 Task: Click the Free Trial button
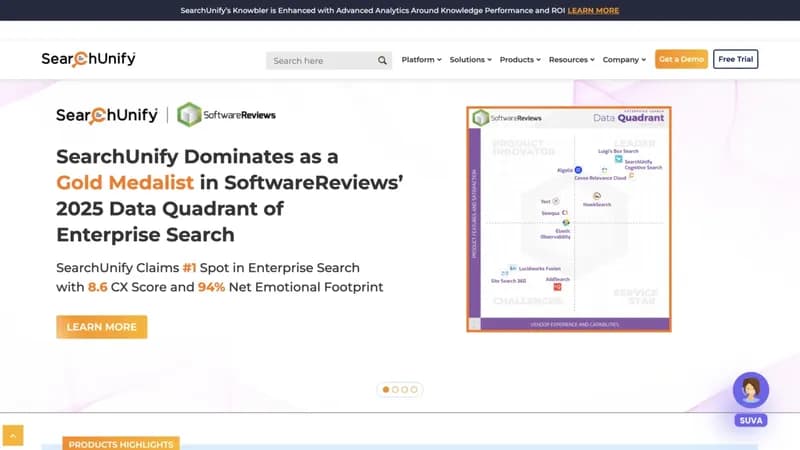tap(735, 59)
